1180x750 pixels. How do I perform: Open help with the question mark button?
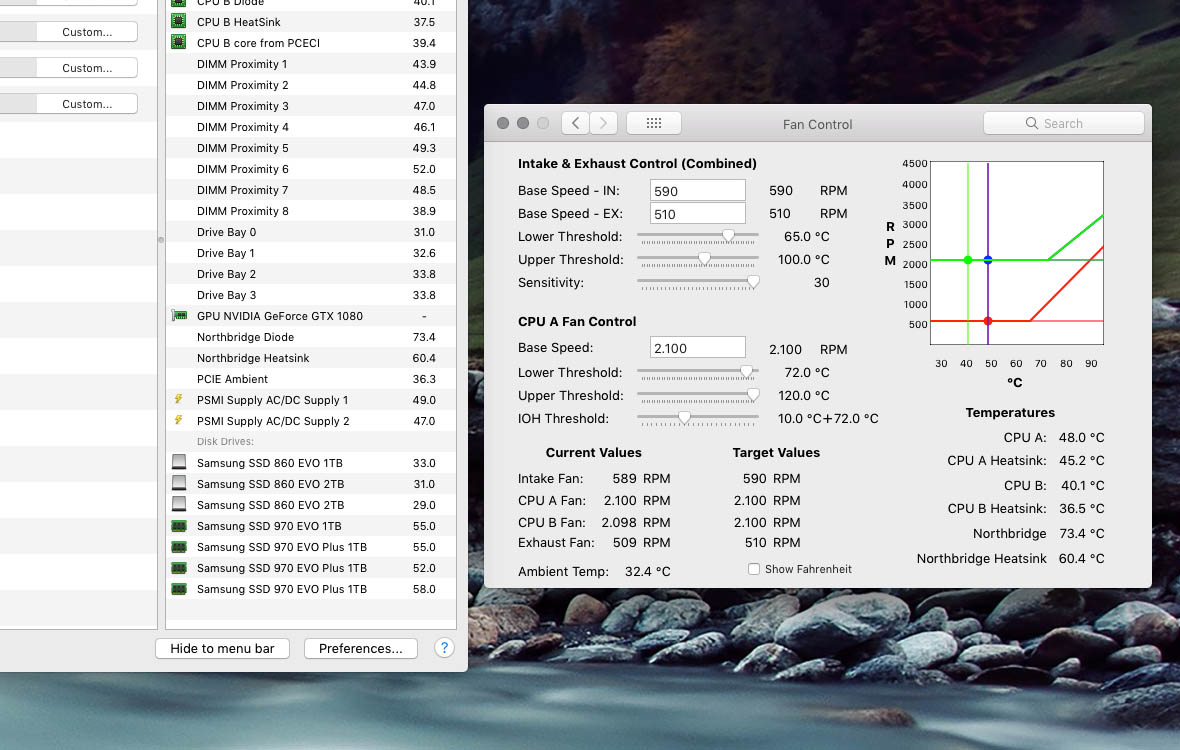pyautogui.click(x=445, y=648)
